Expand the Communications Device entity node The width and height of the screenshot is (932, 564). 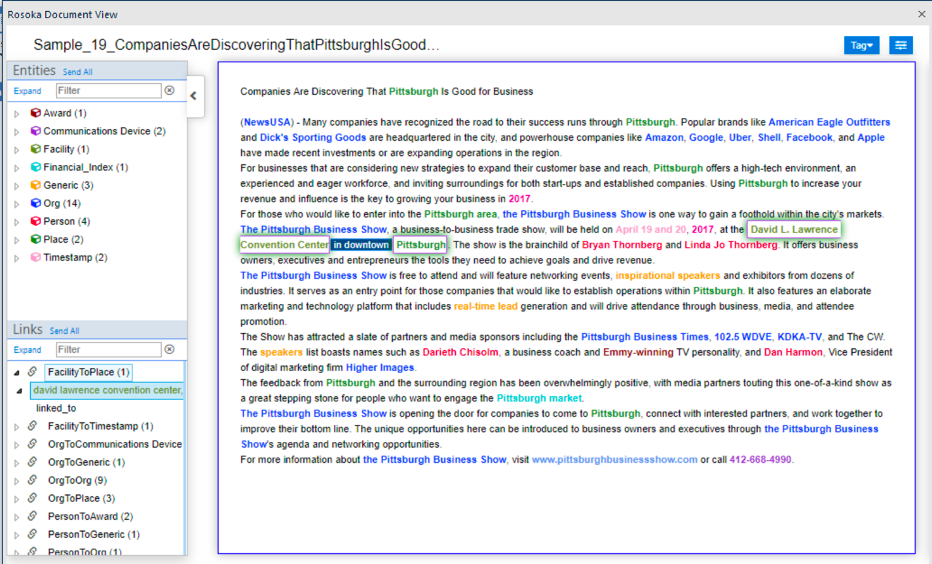(17, 131)
